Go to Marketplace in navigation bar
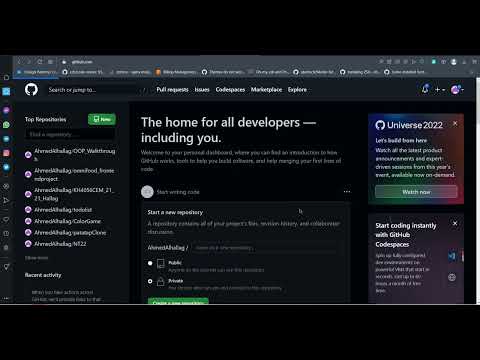Screen dimensions: 480x360 [266, 90]
